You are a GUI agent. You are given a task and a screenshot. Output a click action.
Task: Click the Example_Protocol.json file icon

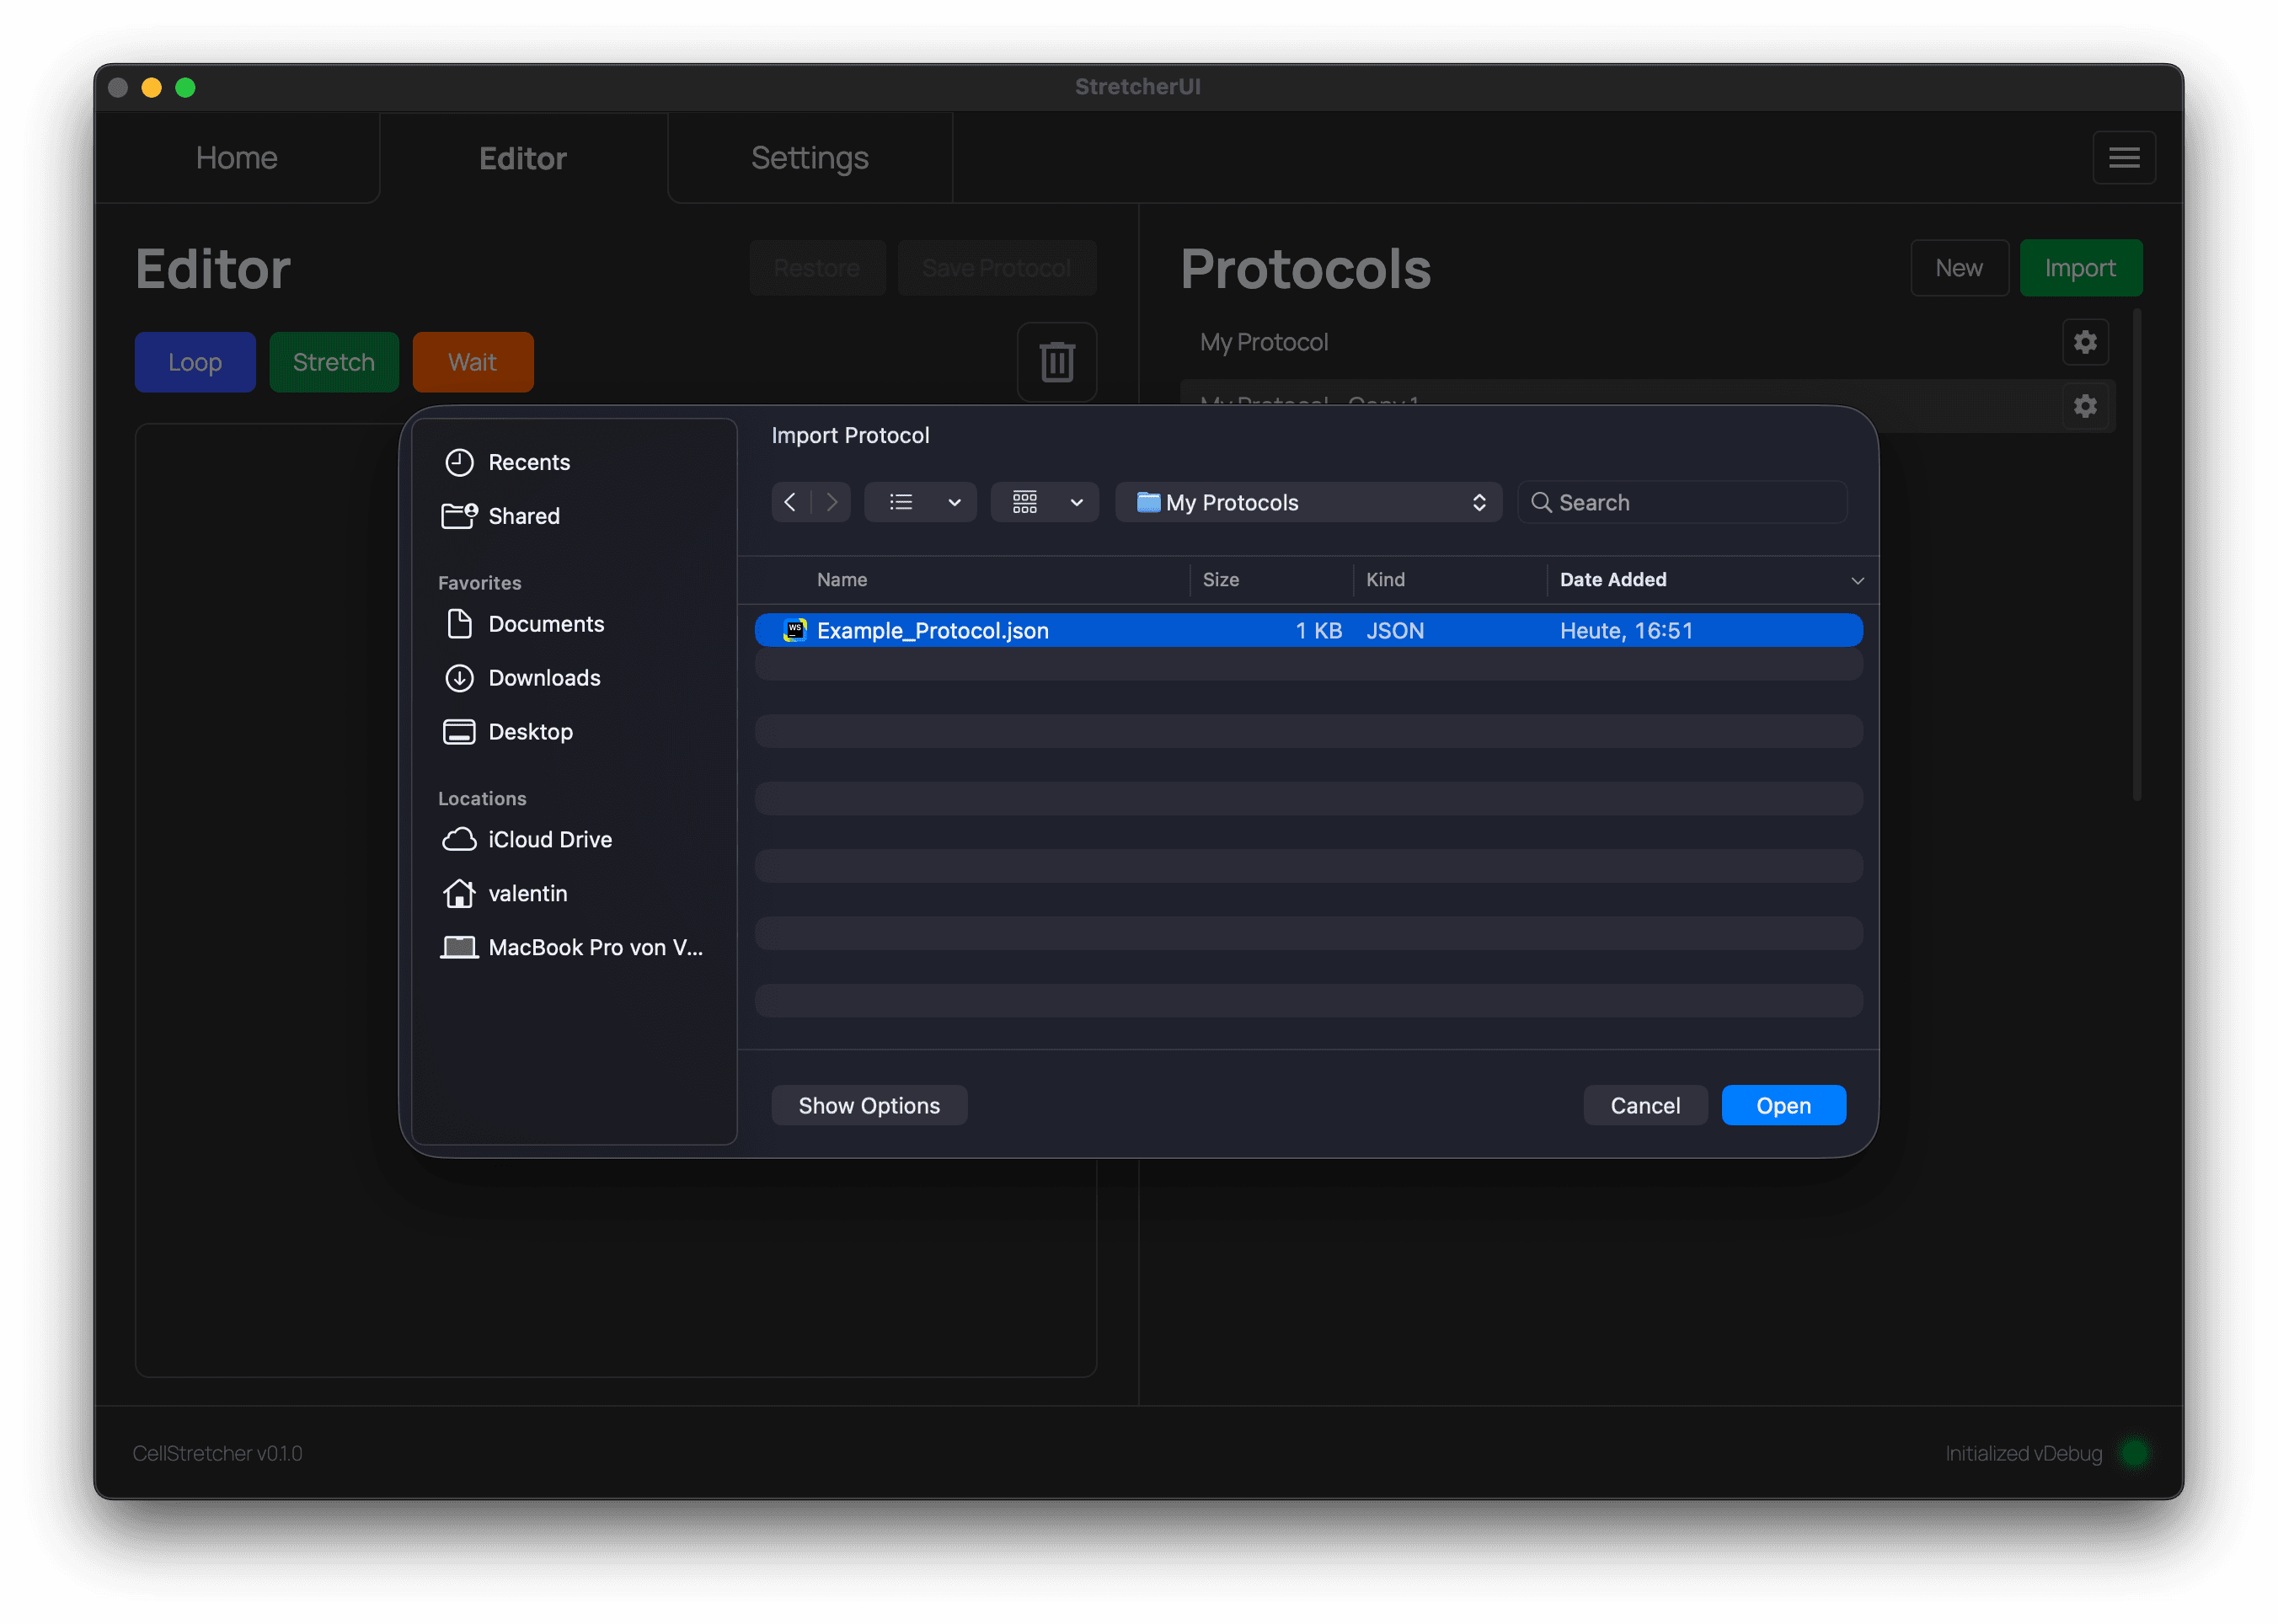tap(795, 630)
